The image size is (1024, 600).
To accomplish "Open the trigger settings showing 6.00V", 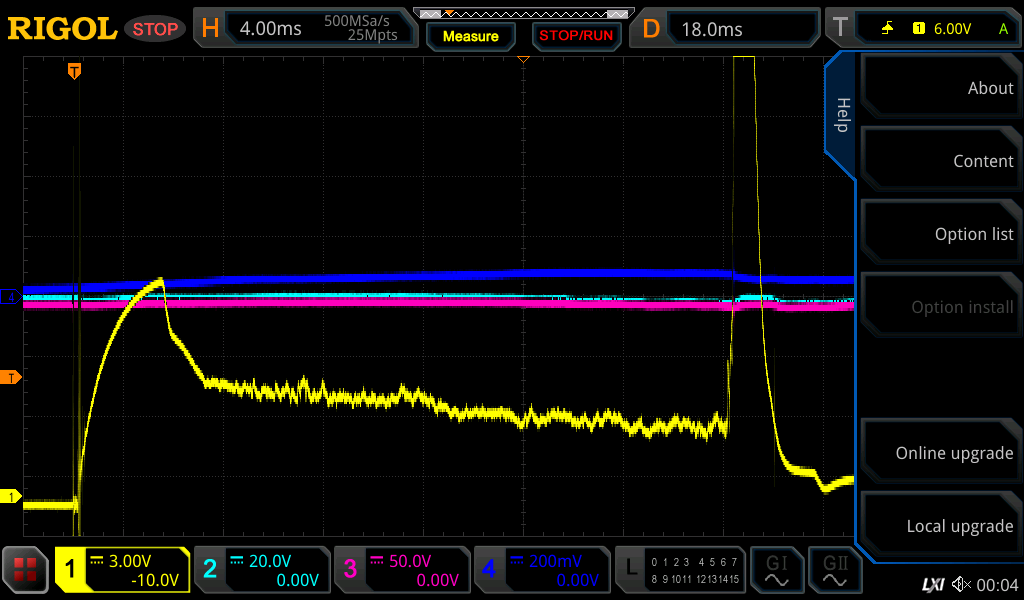I will coord(922,29).
